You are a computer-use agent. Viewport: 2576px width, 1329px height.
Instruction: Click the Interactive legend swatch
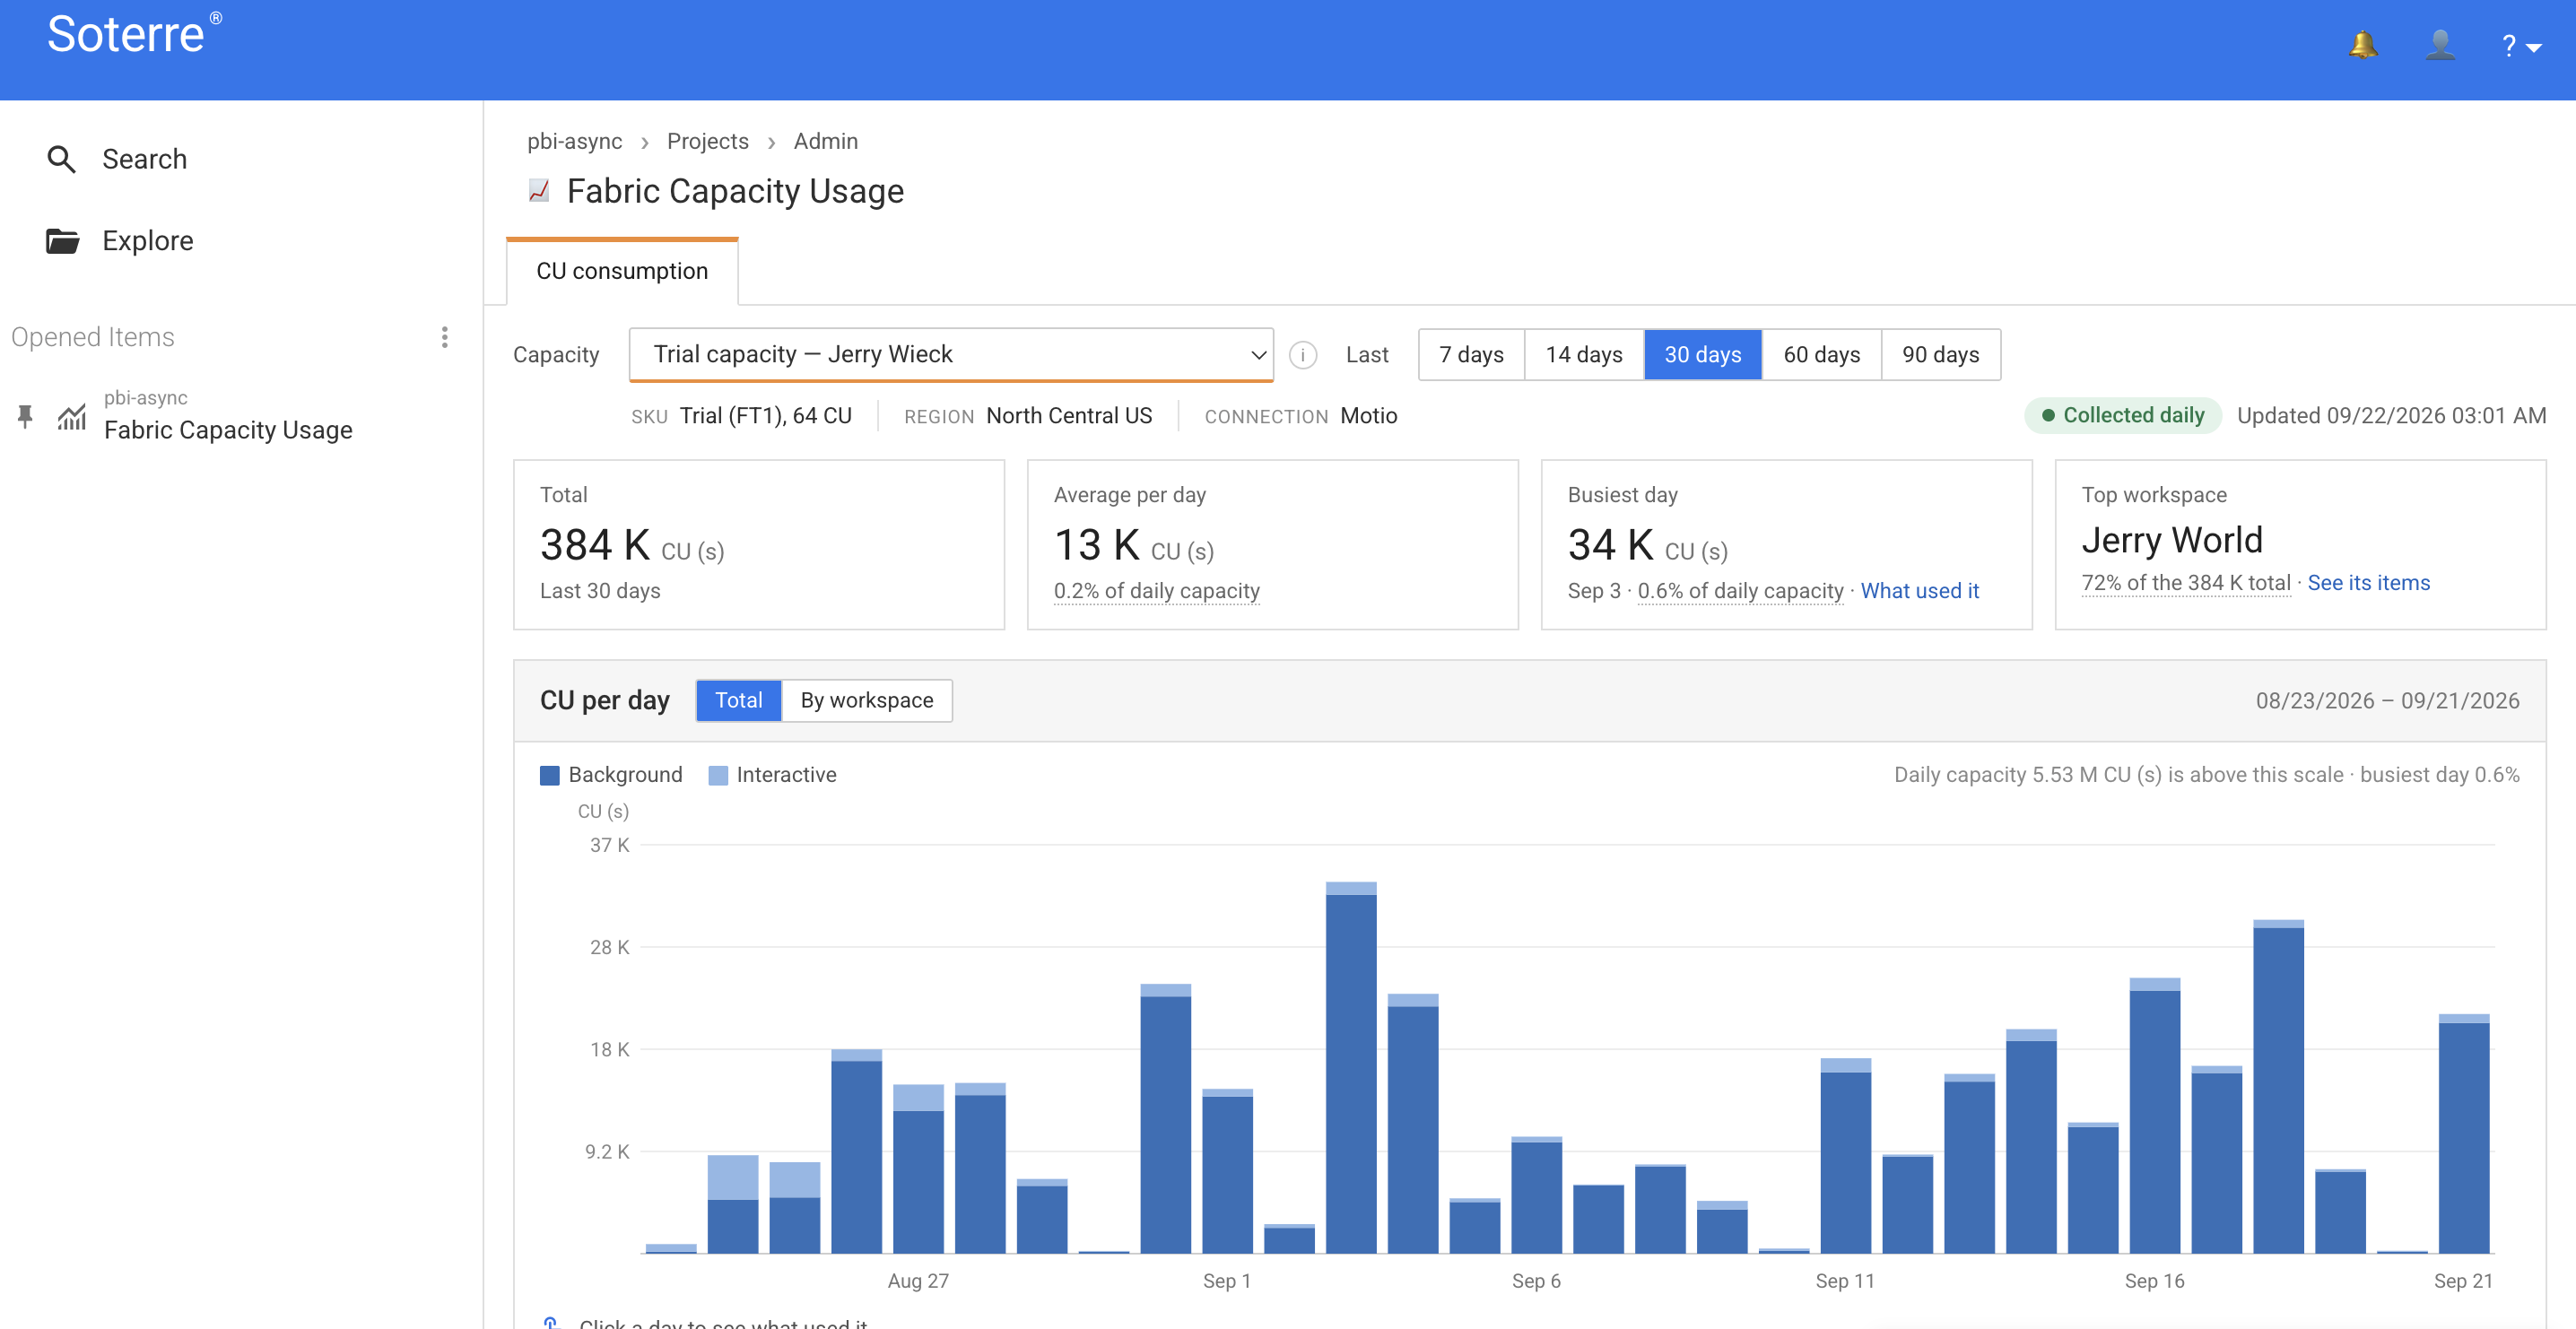pos(717,775)
